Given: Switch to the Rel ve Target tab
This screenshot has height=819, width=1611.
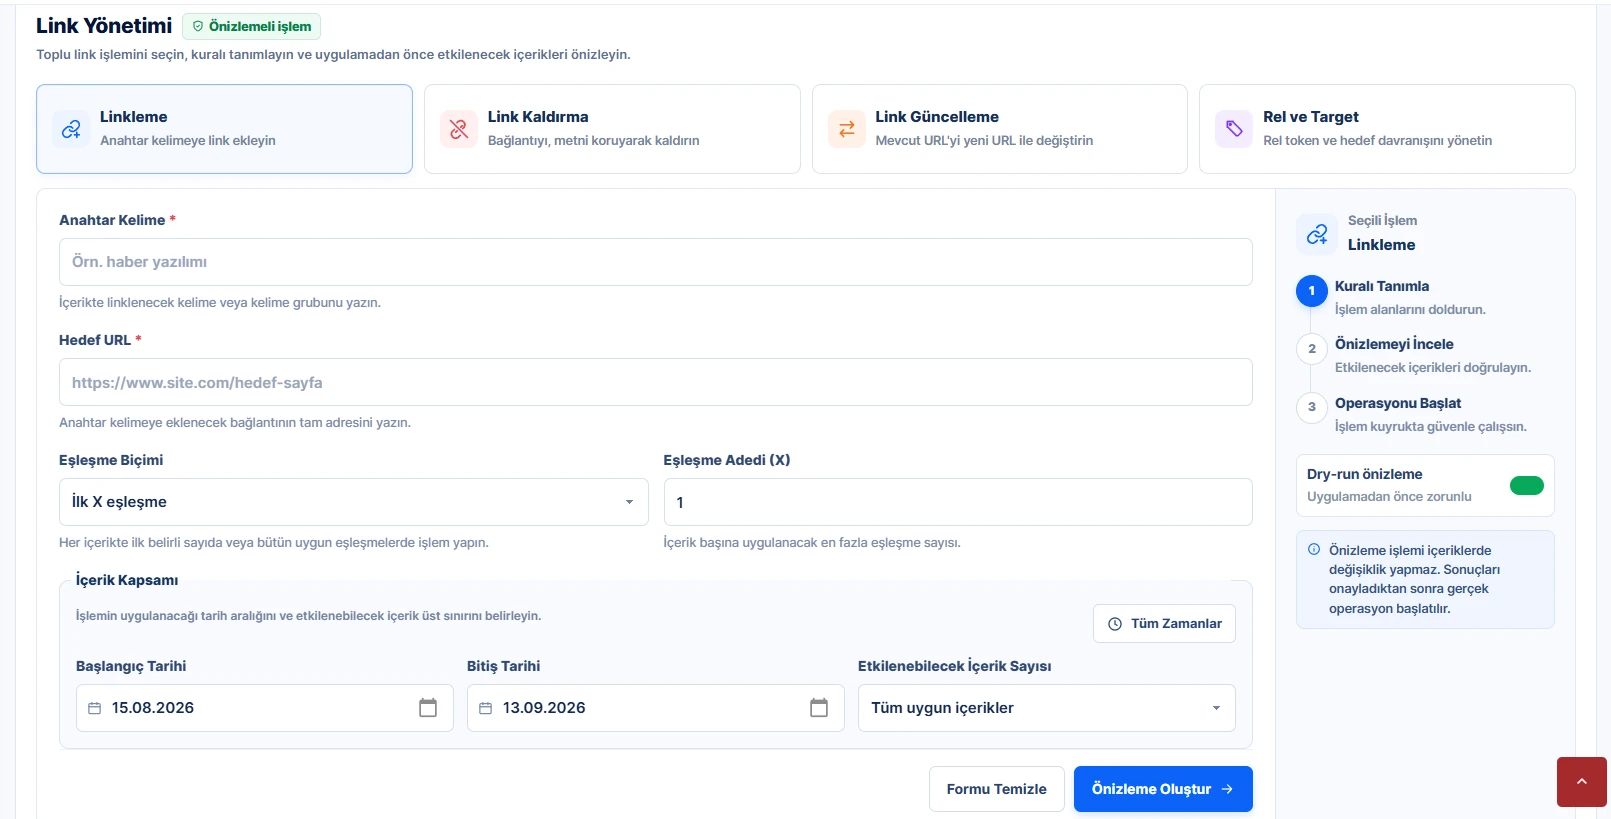Looking at the screenshot, I should click(x=1387, y=129).
